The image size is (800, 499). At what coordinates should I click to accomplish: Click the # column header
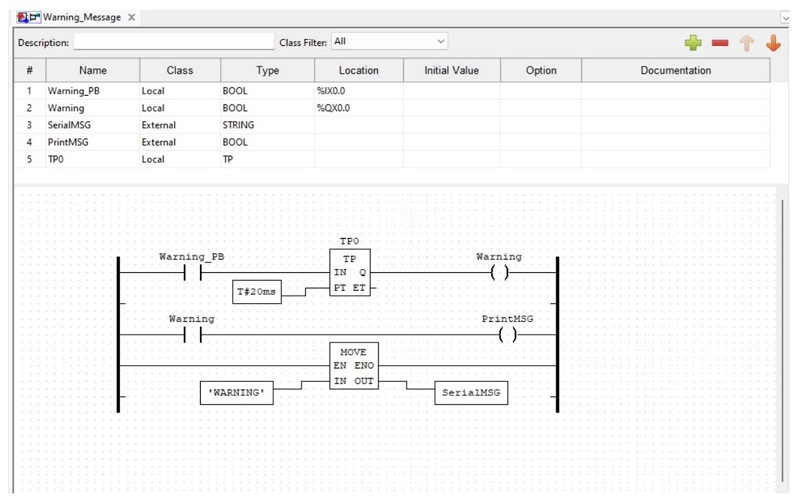point(30,70)
